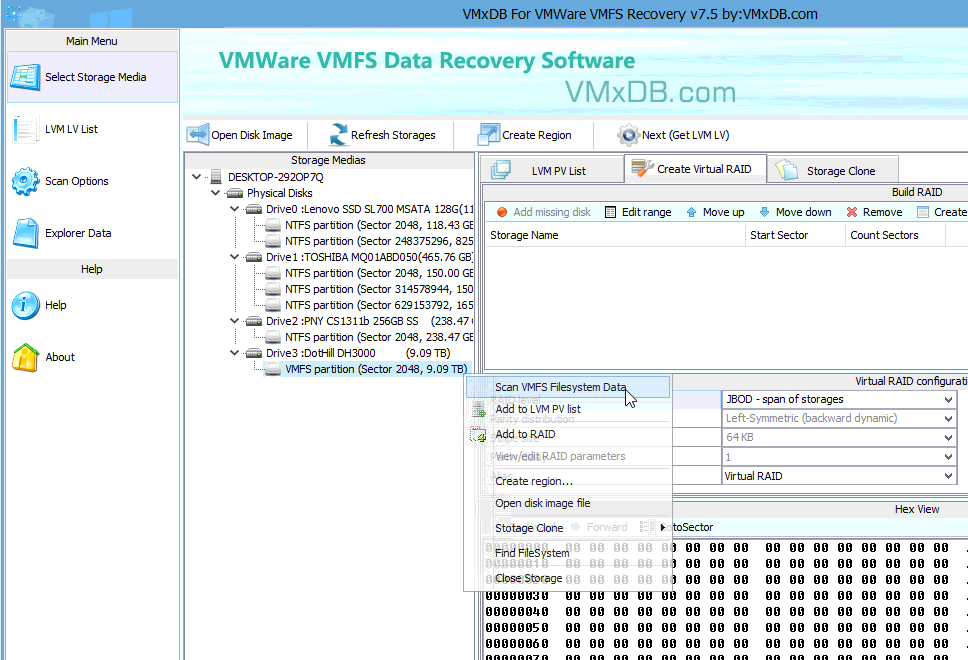The height and width of the screenshot is (660, 968).
Task: Click the DESKTOP-292OP7Q computer icon
Action: click(215, 177)
